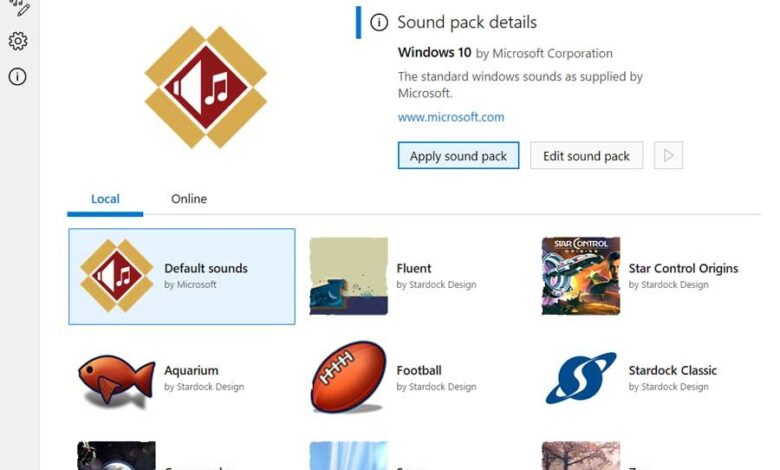Click the Aquarium pack name label

tap(191, 370)
